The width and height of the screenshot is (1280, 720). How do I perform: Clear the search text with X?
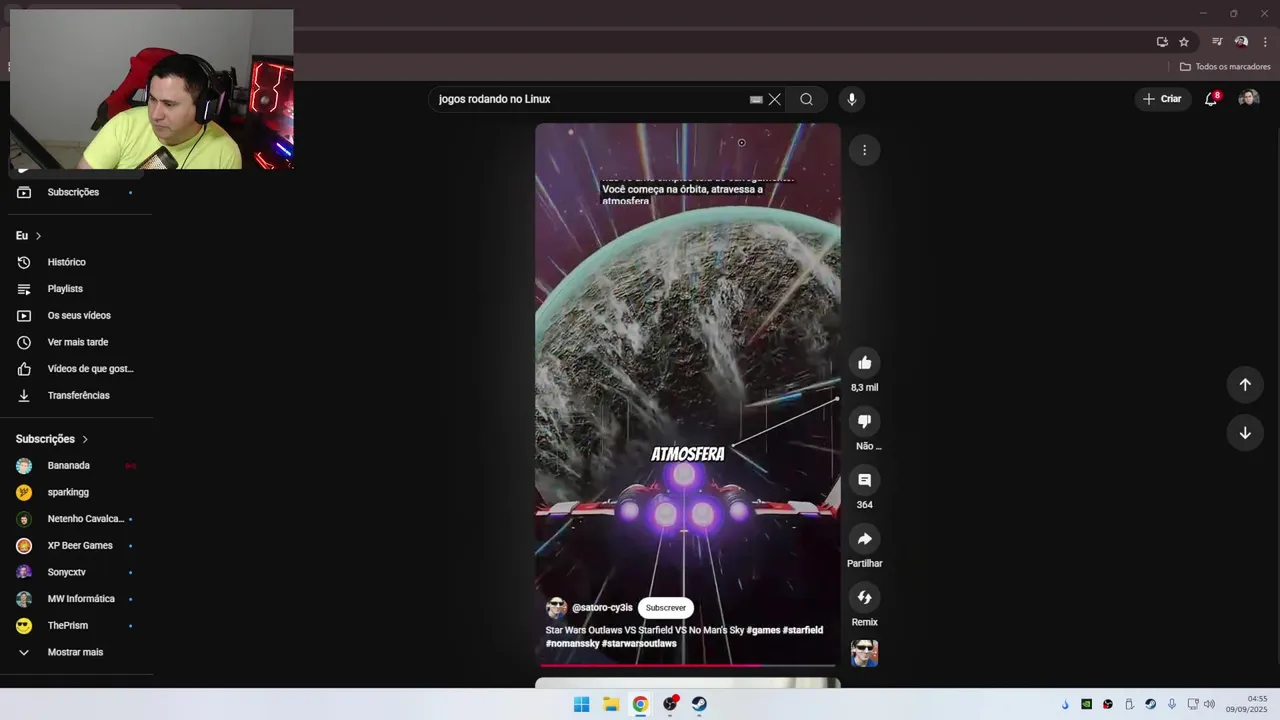click(x=774, y=99)
